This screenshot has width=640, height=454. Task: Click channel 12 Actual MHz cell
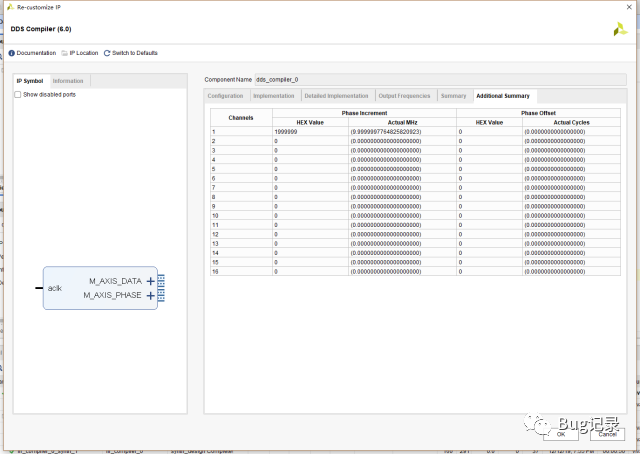tap(402, 234)
